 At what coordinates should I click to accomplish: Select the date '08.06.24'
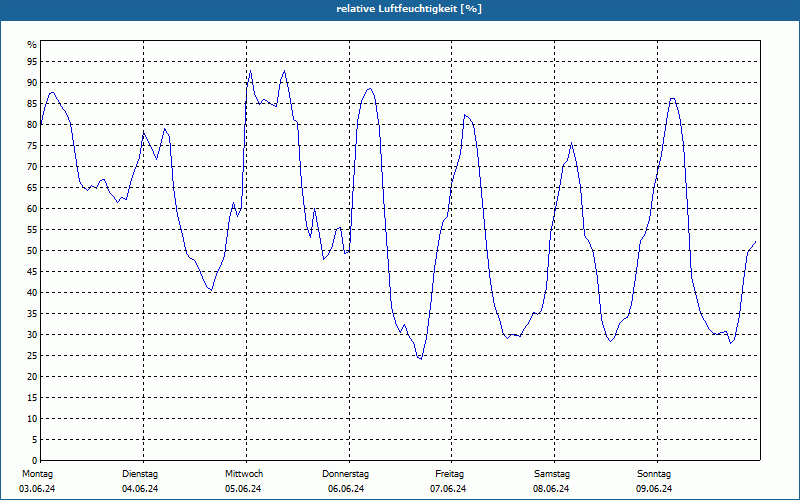click(551, 489)
